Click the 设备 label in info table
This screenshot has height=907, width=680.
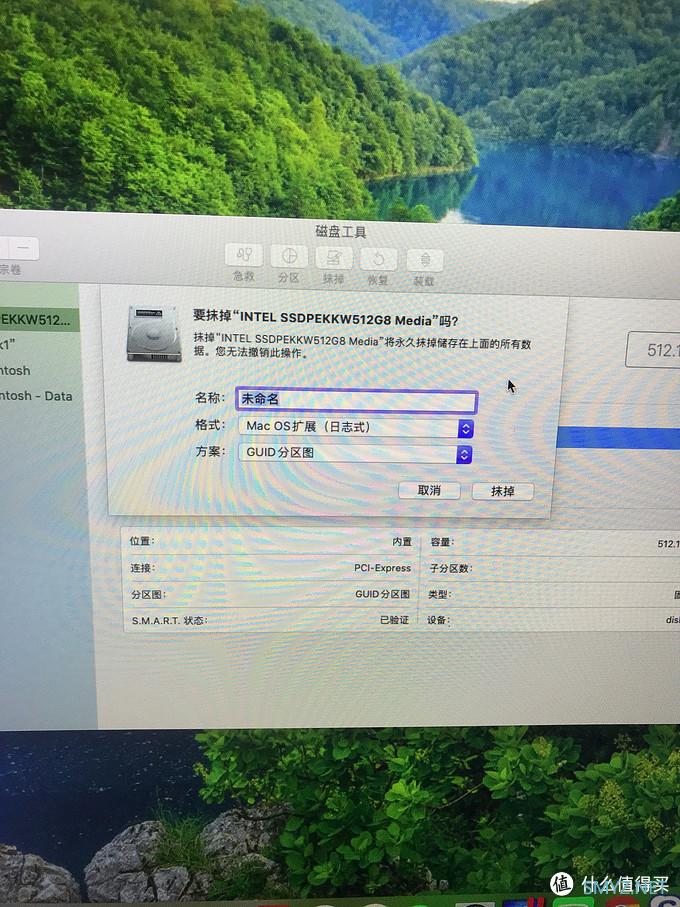point(438,620)
